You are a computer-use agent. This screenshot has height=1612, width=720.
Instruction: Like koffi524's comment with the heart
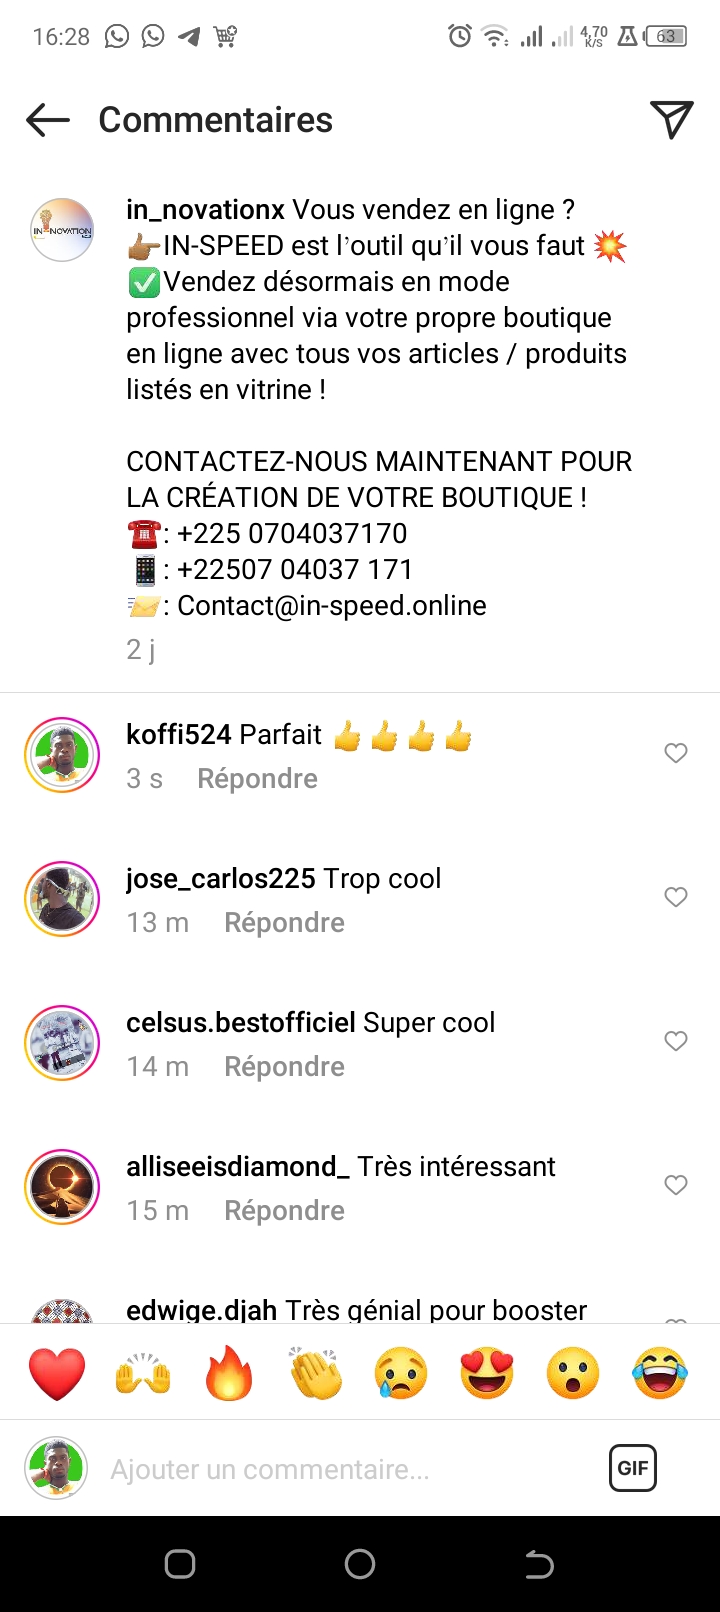(676, 753)
